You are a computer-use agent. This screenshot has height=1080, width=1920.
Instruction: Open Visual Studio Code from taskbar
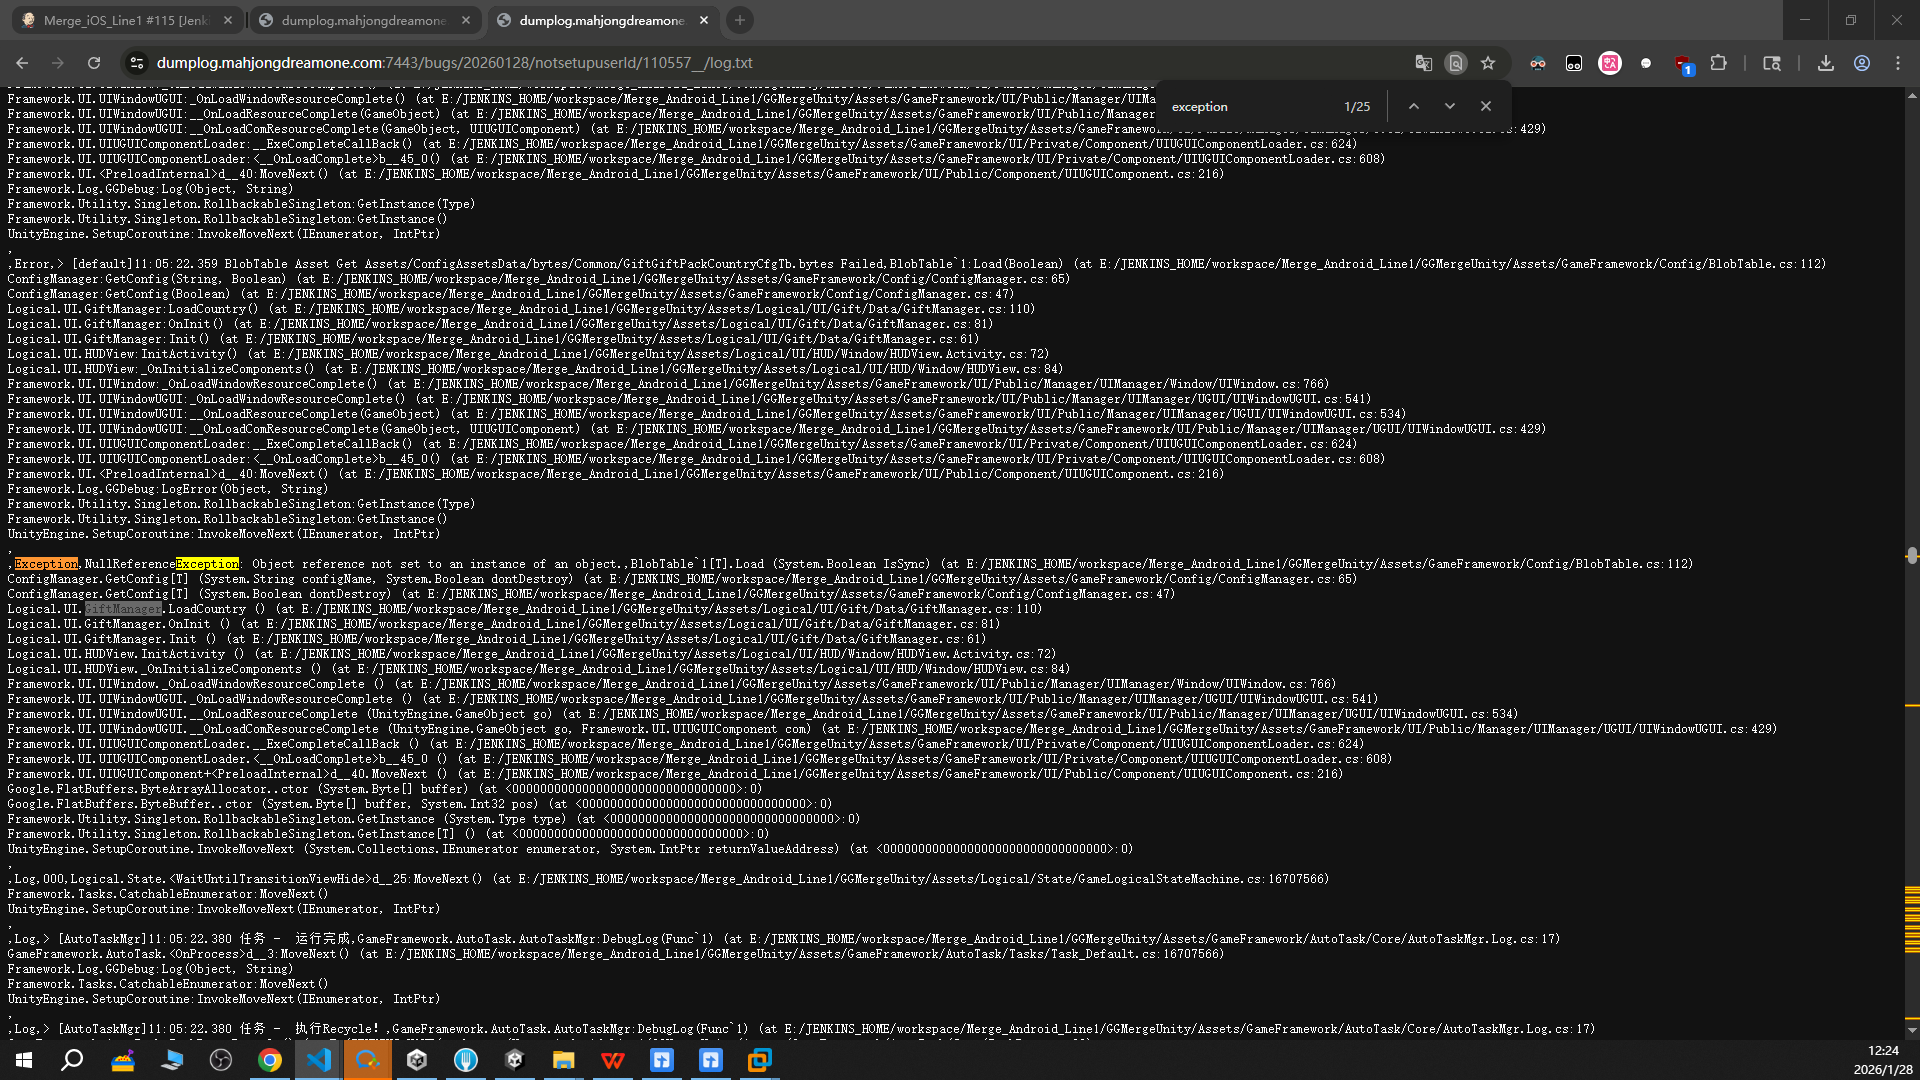318,1060
